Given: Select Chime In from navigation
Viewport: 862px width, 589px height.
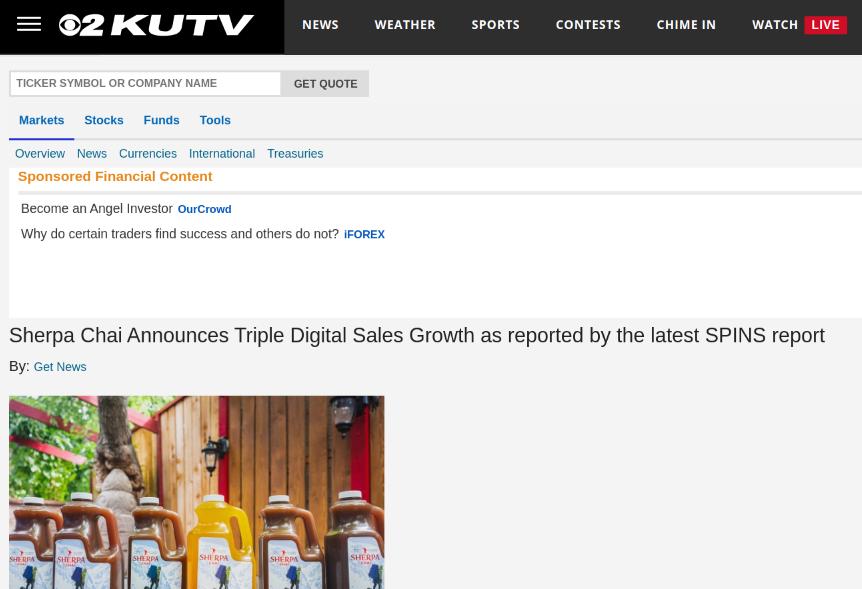Looking at the screenshot, I should [x=686, y=25].
